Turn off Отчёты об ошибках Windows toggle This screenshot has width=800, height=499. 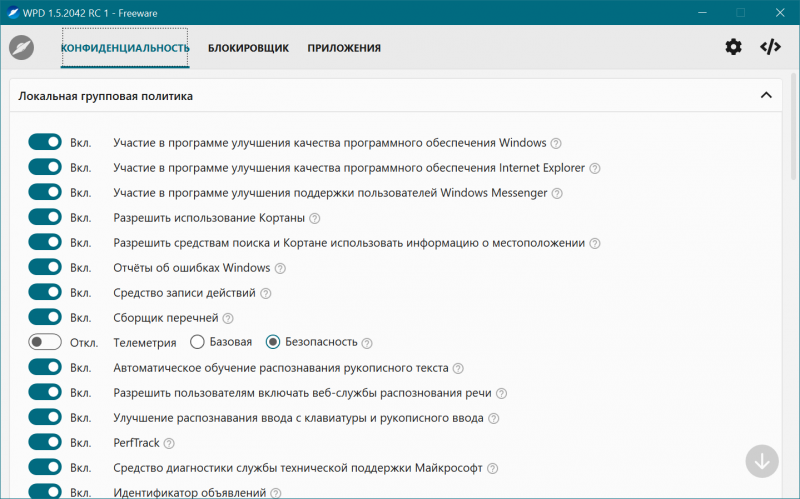(45, 267)
